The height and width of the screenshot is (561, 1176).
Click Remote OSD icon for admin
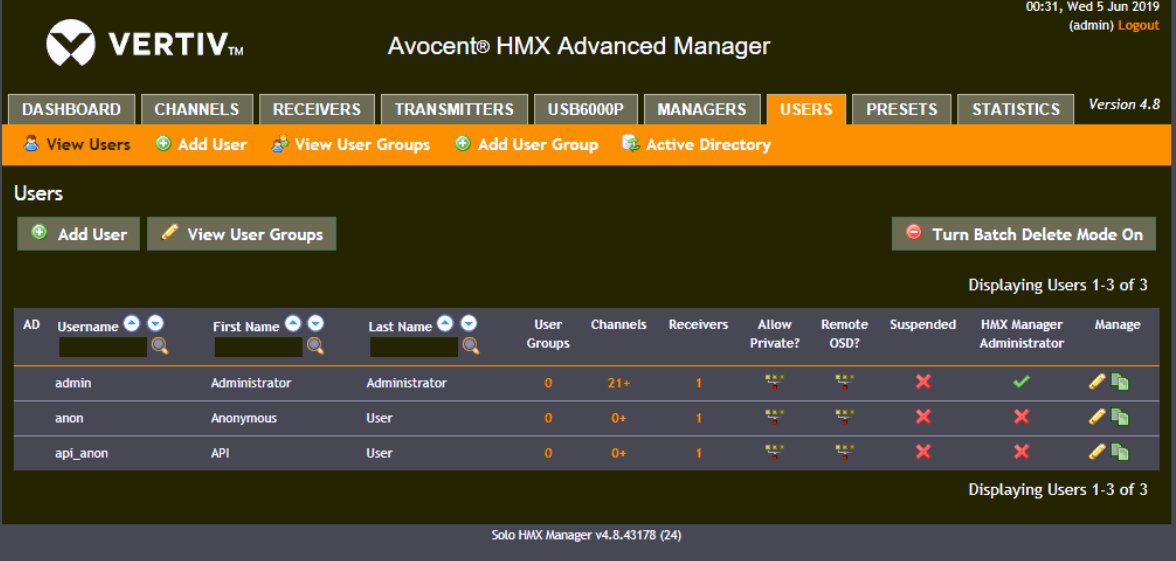pos(844,382)
